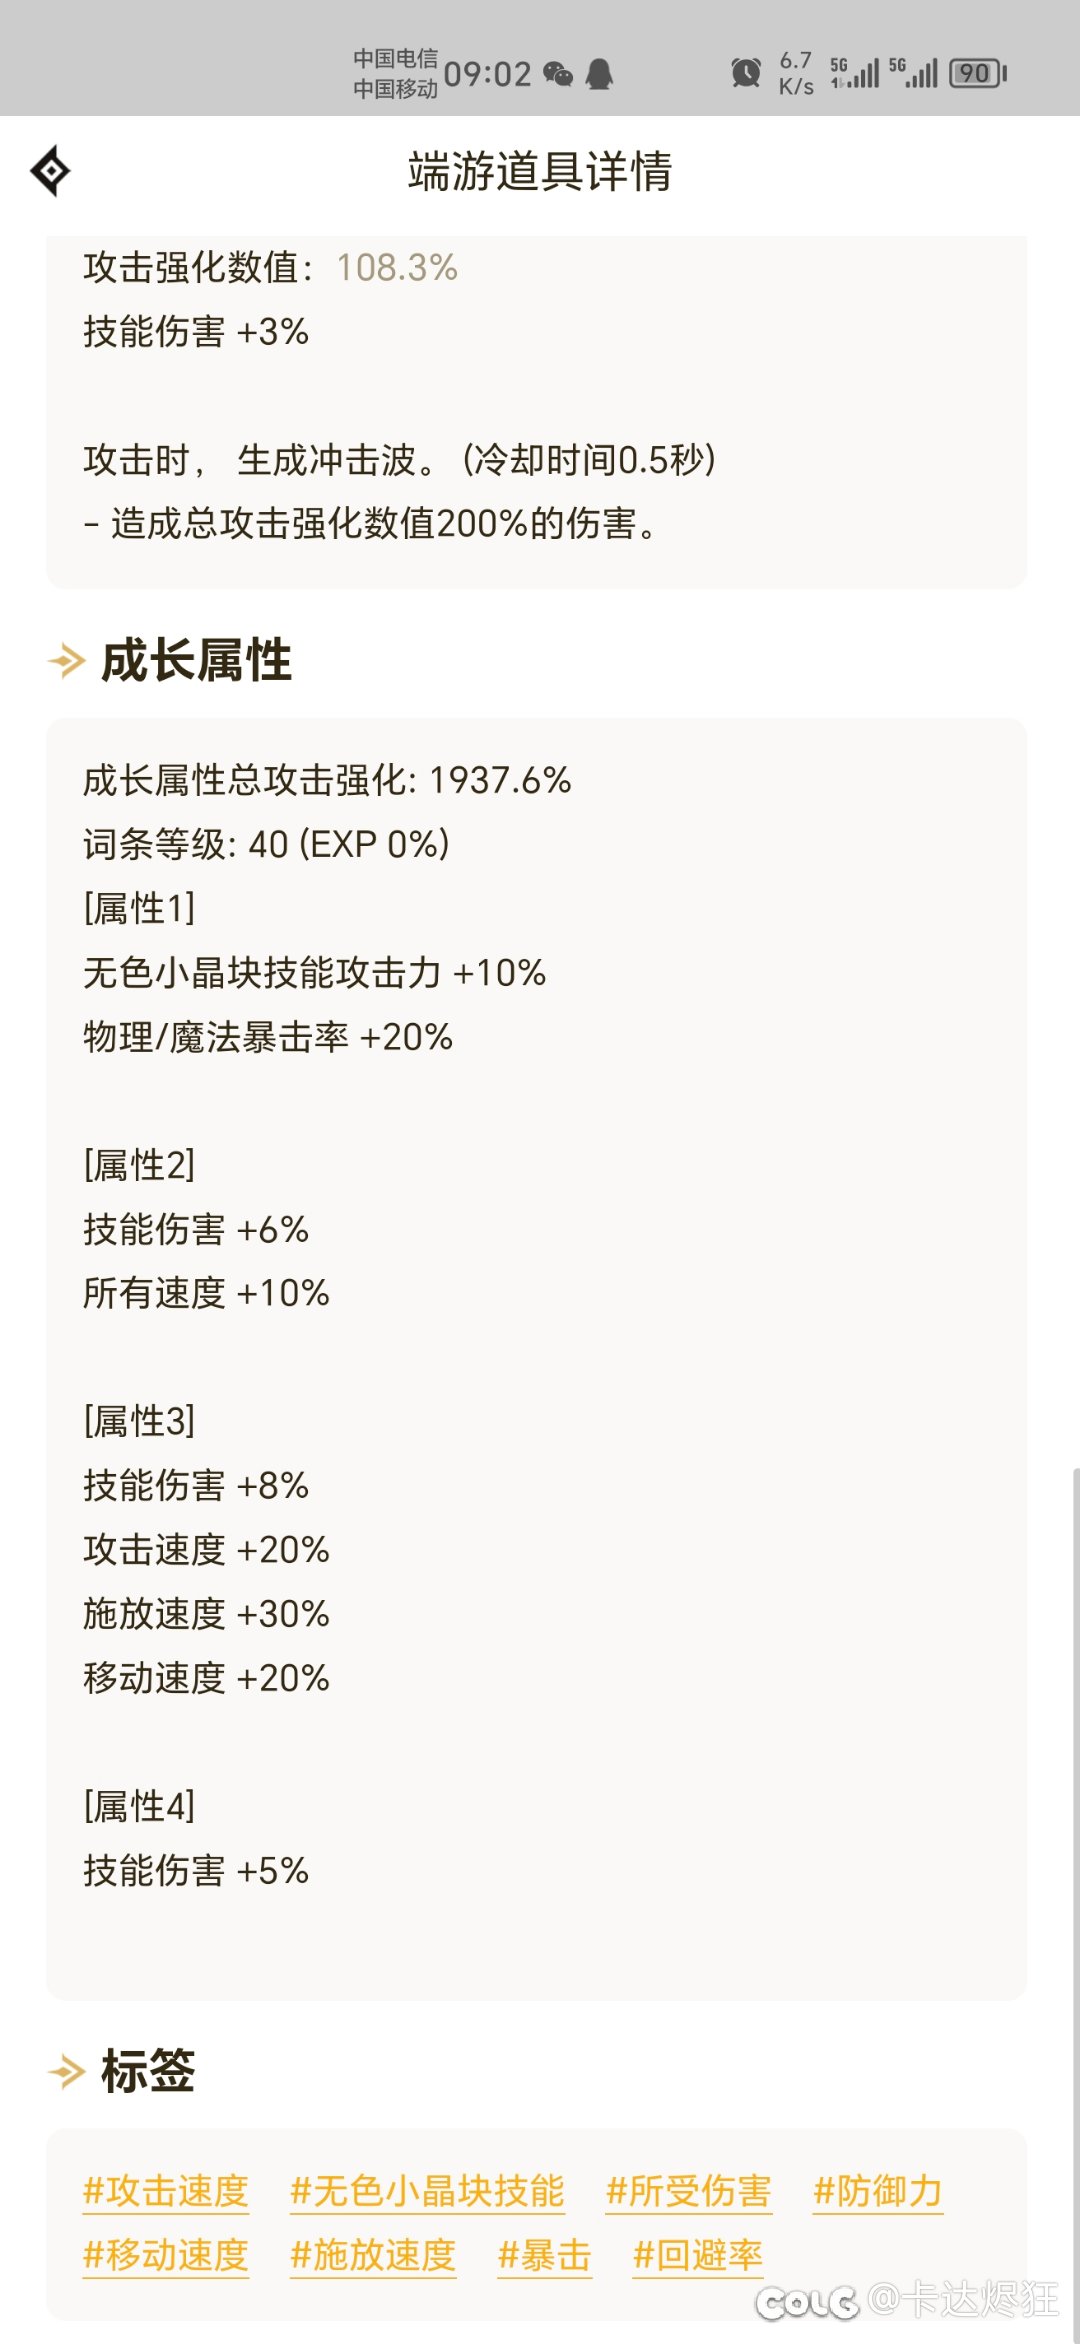Tap the 端游道具详情 page title

pos(540,171)
